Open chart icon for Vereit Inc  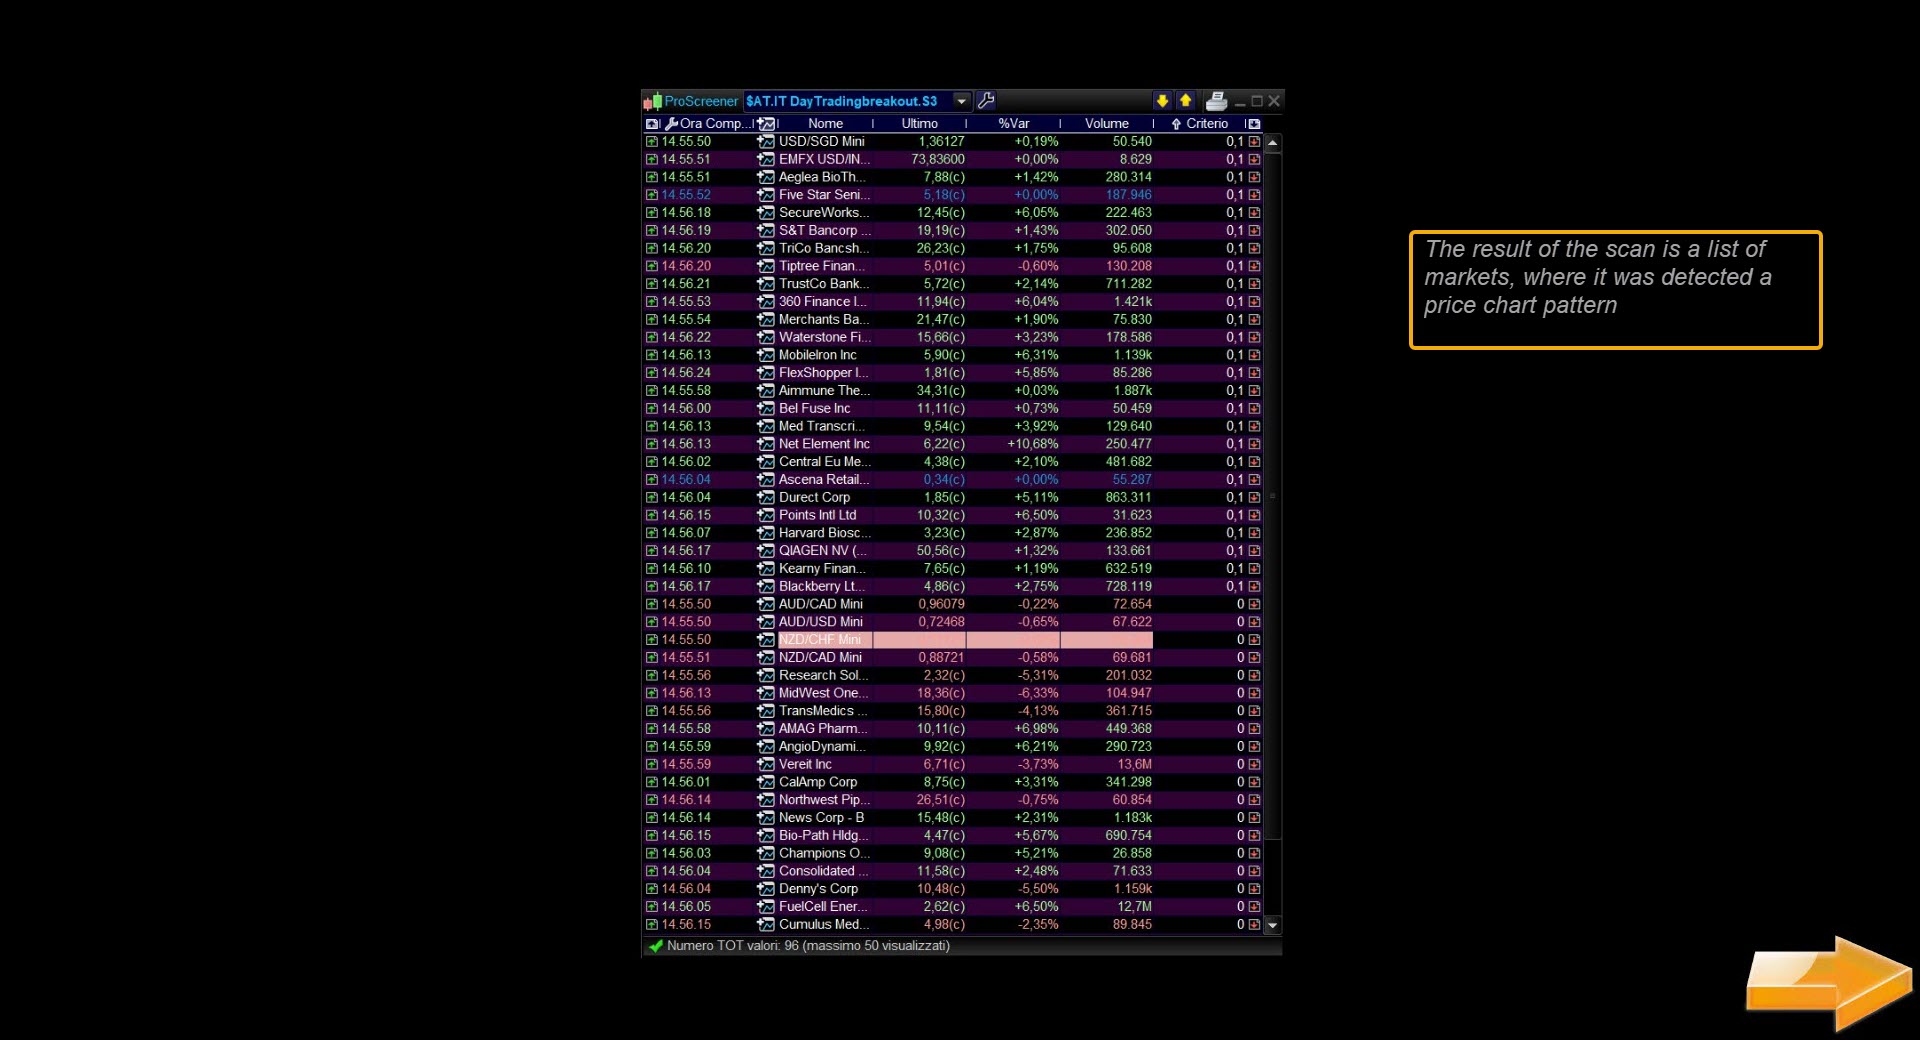pos(766,765)
